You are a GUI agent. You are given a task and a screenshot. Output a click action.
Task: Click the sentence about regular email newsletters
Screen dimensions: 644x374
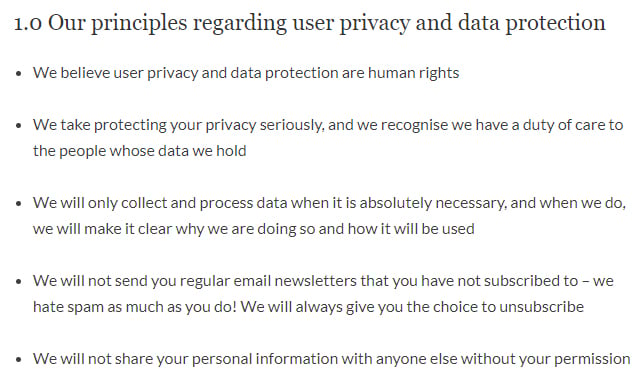point(323,294)
